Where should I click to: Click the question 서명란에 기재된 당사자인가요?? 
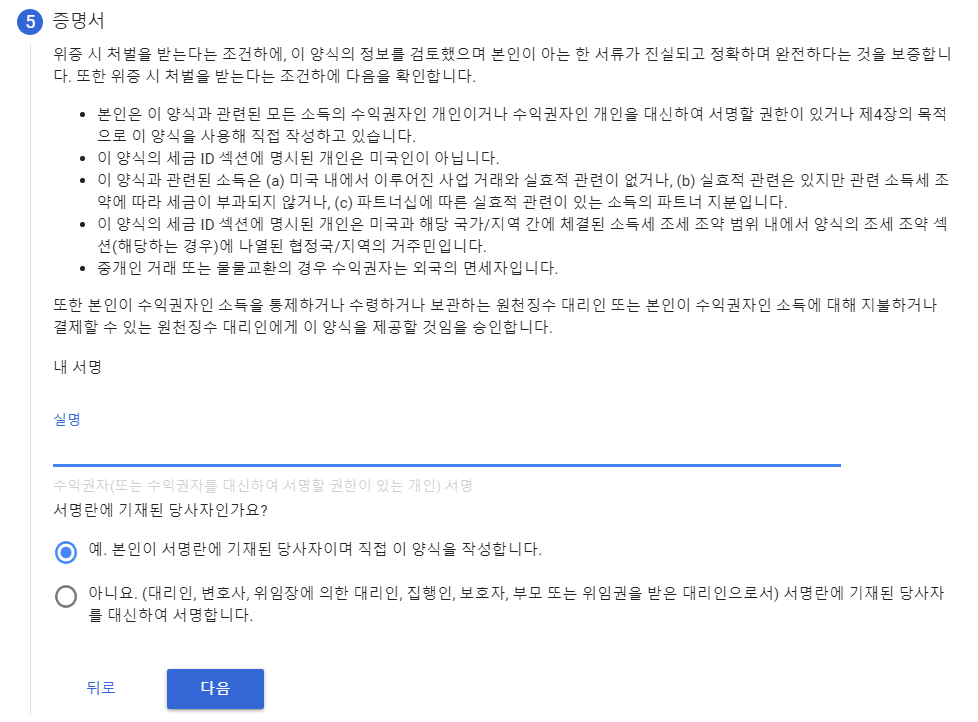[160, 510]
